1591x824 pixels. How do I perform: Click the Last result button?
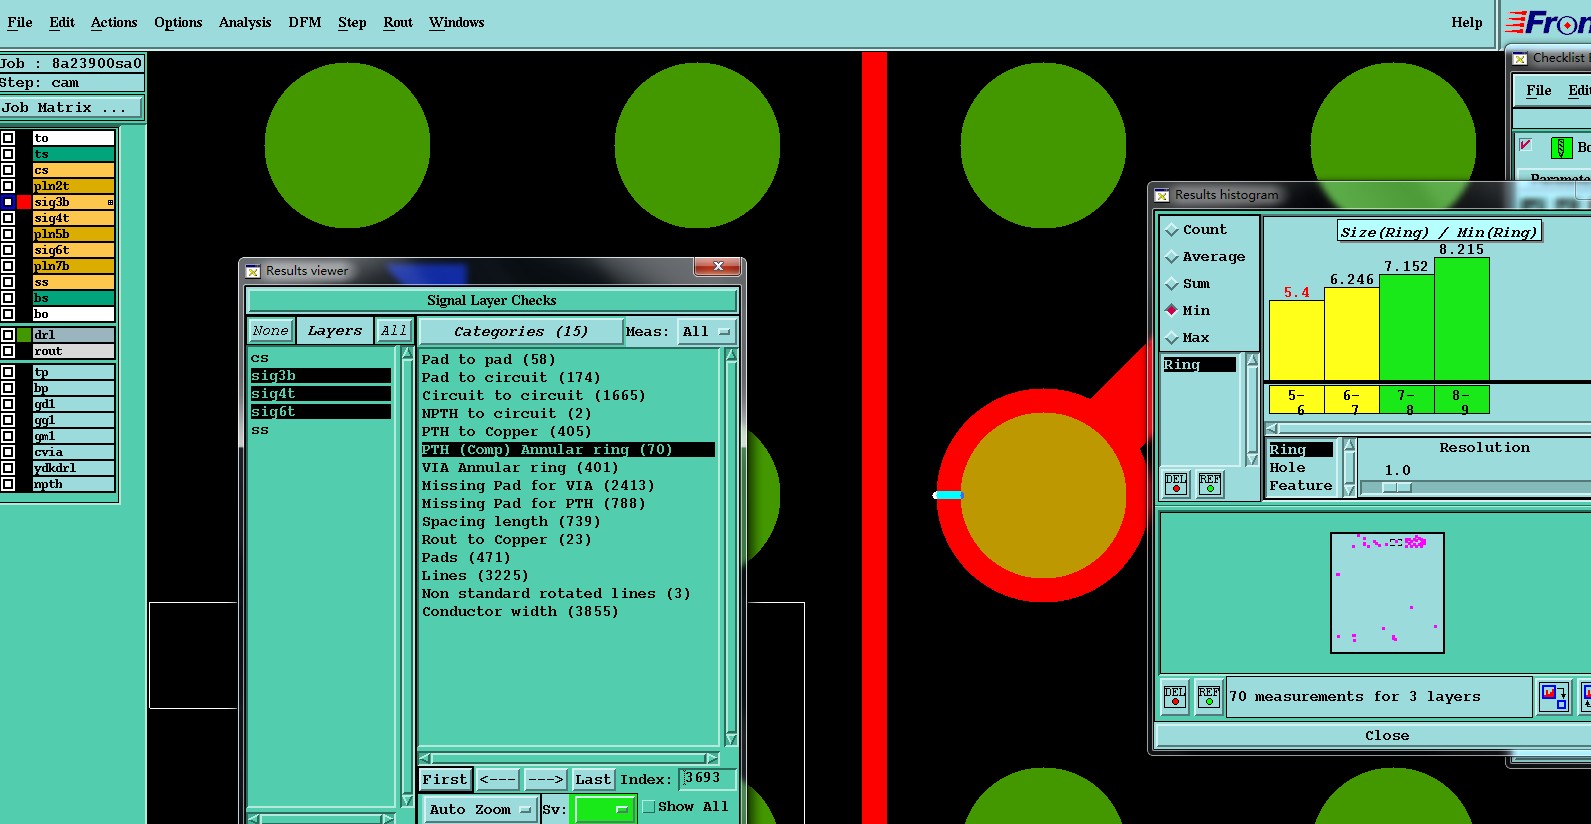pyautogui.click(x=593, y=779)
